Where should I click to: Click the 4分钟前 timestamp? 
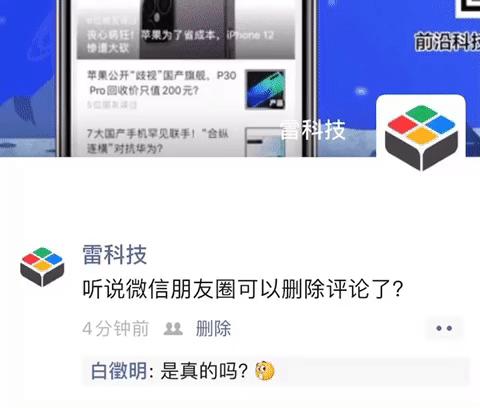pos(115,329)
